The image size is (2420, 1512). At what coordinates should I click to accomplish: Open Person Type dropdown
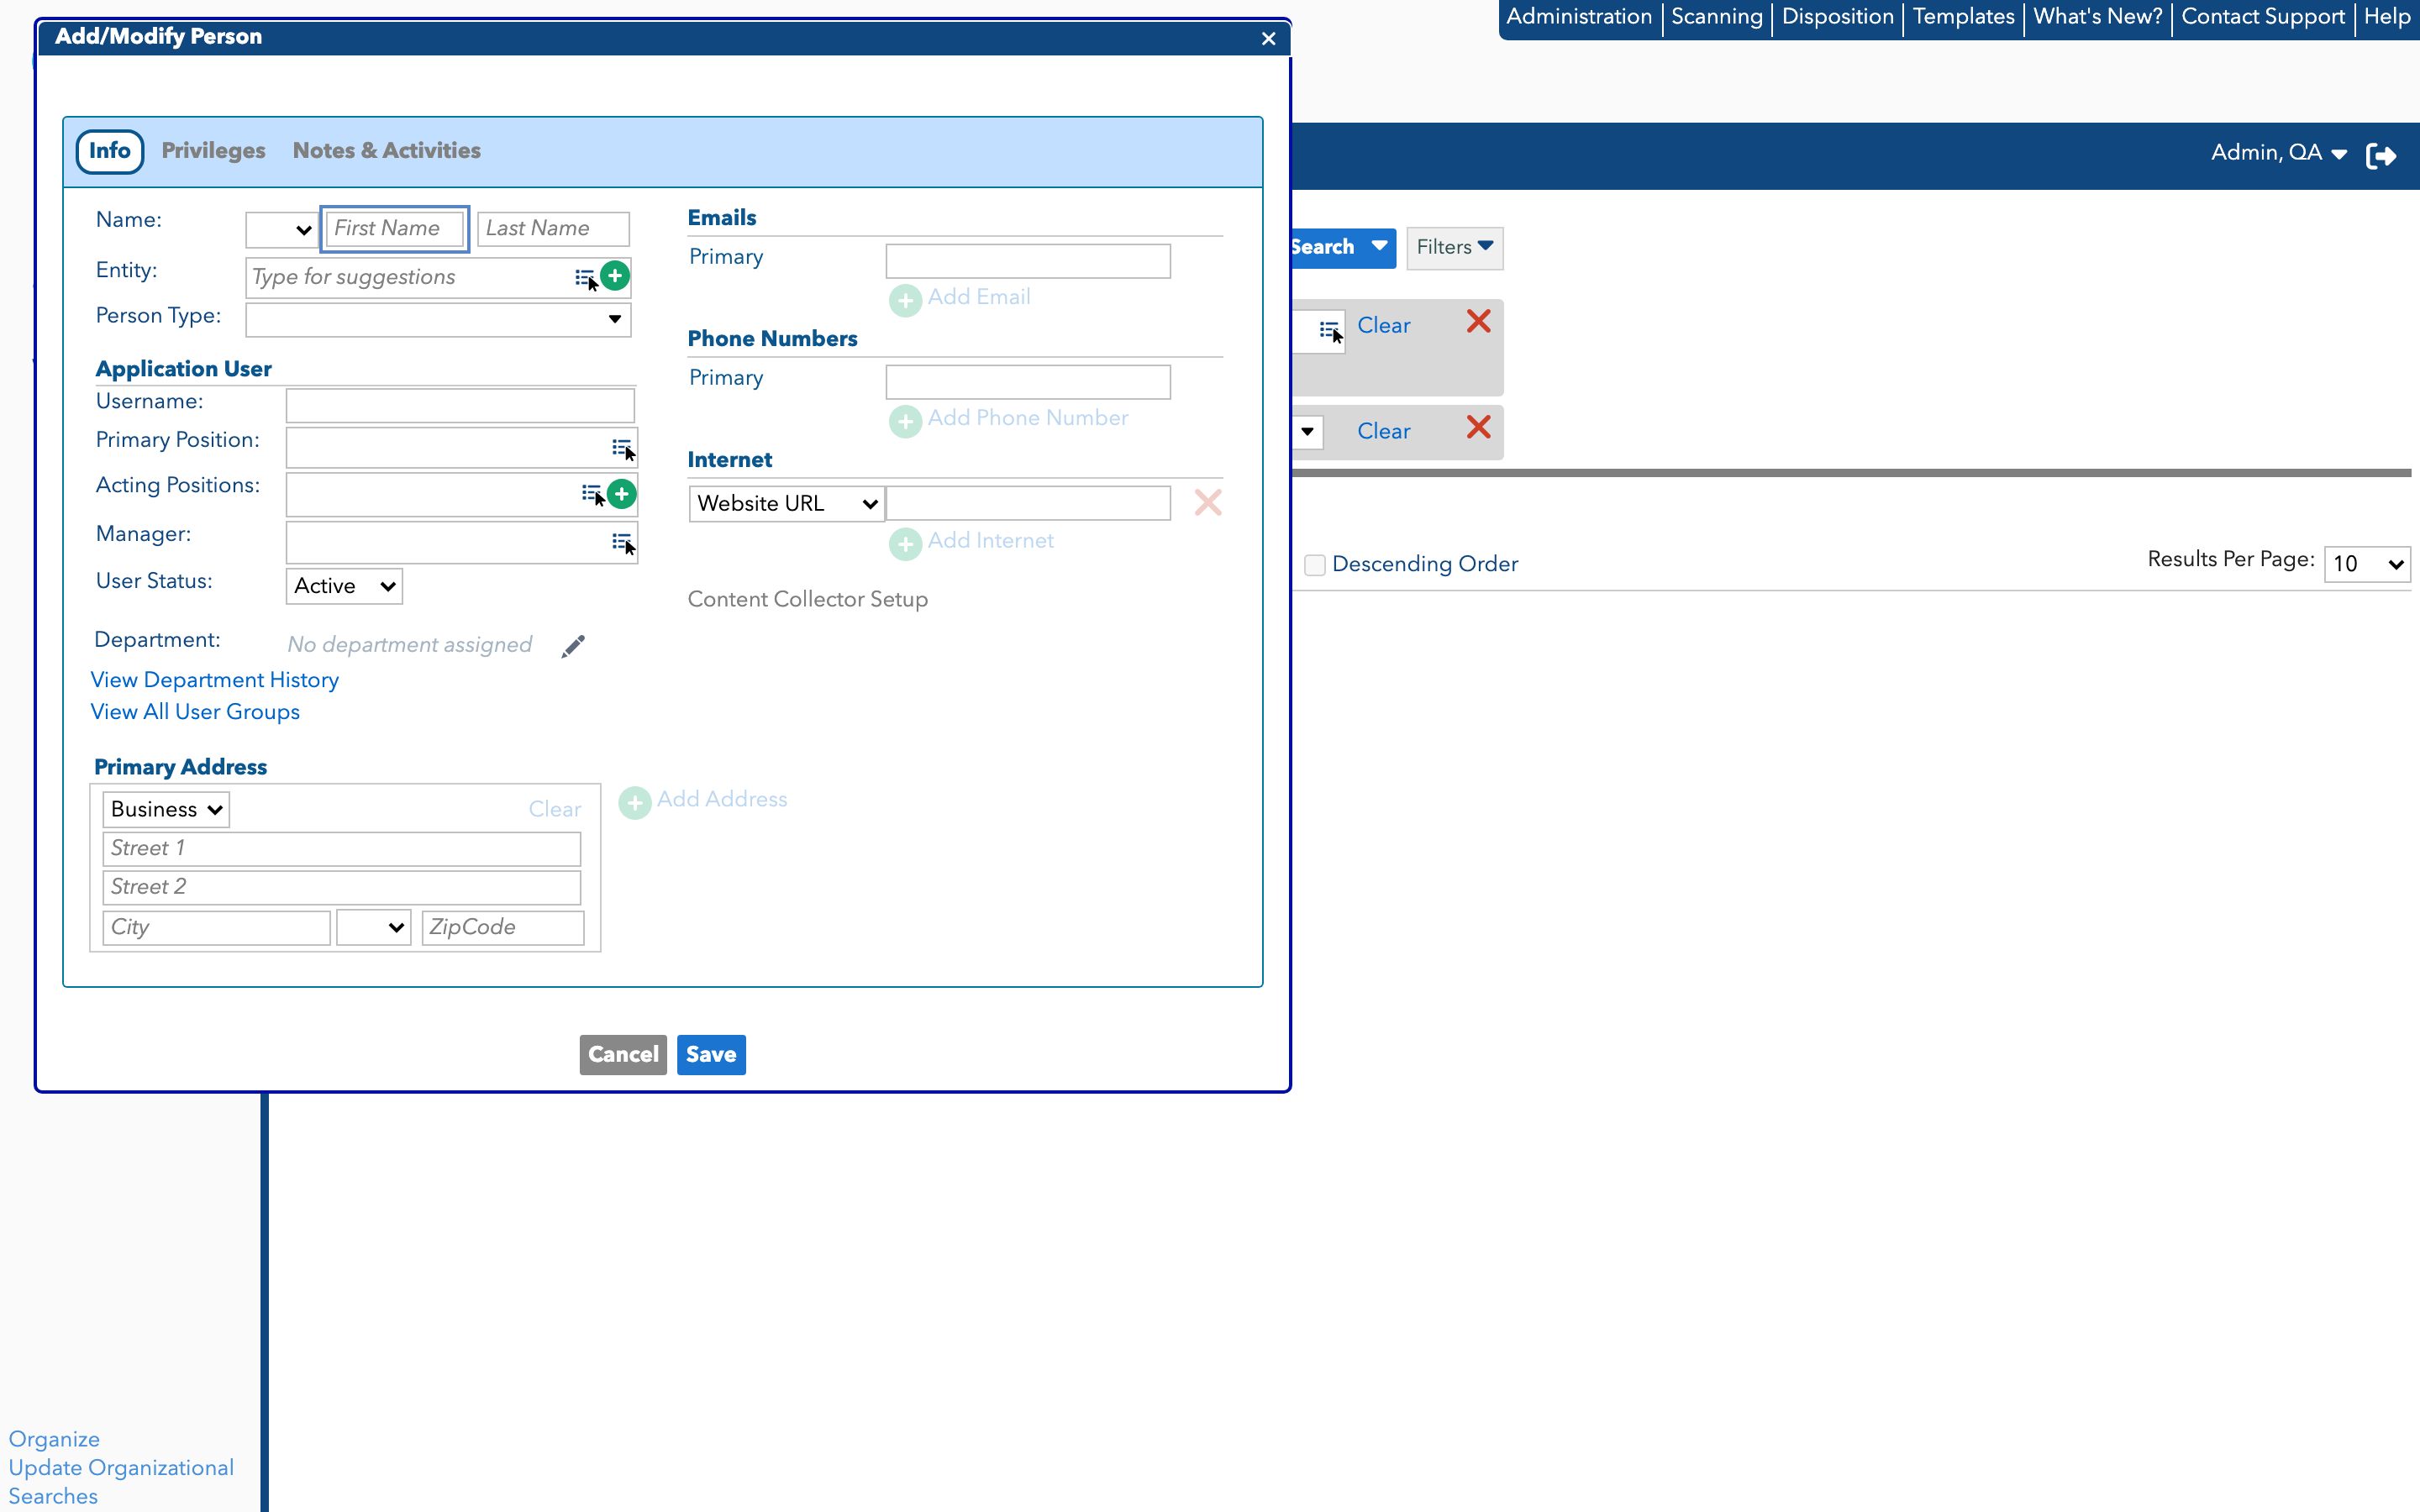click(438, 320)
